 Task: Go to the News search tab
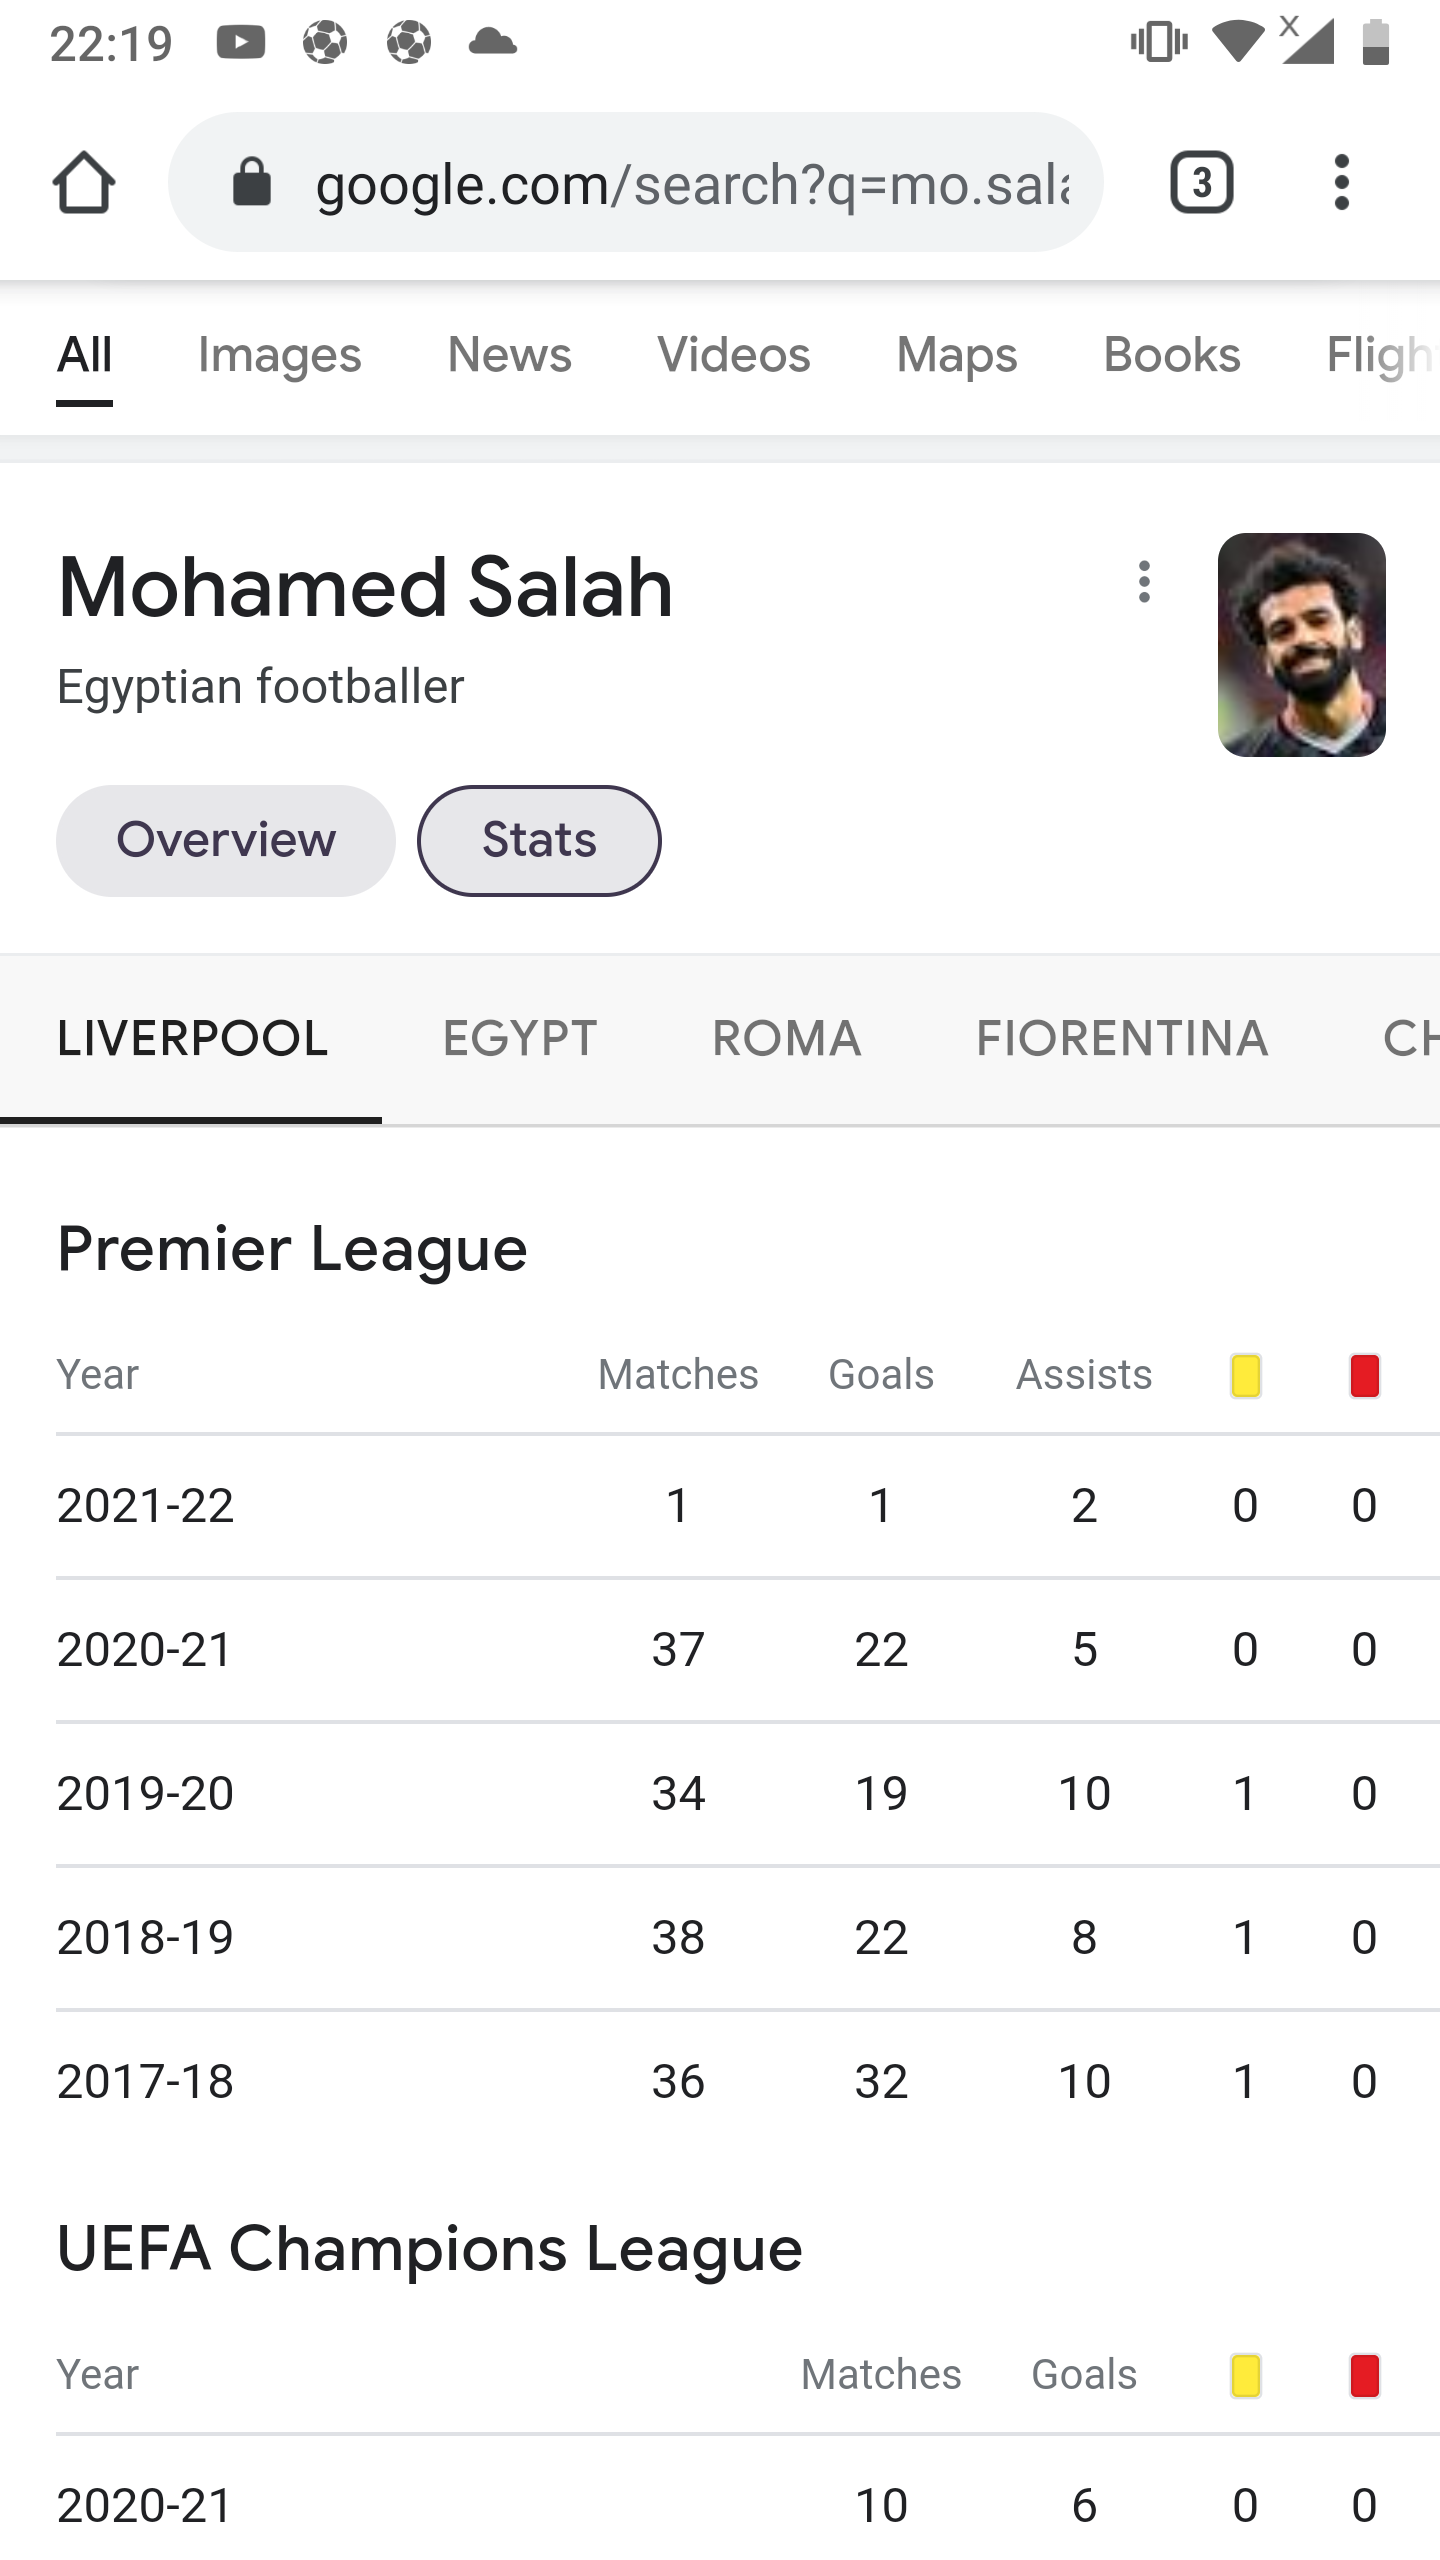(510, 355)
